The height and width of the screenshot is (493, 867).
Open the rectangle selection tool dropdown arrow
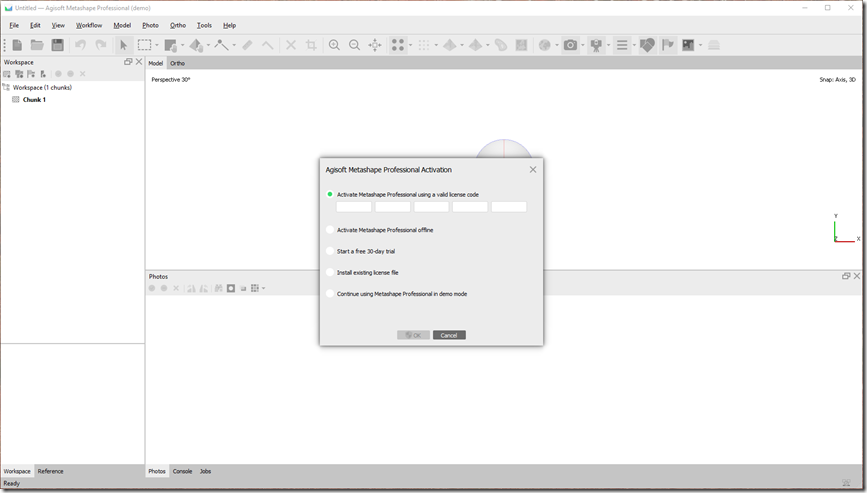(157, 46)
